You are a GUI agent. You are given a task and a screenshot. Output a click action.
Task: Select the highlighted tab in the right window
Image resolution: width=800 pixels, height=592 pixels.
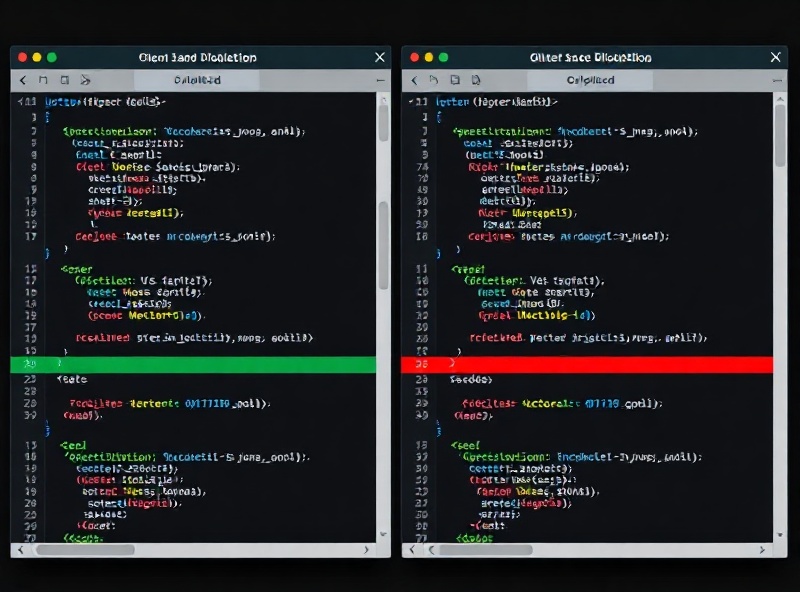pos(590,80)
